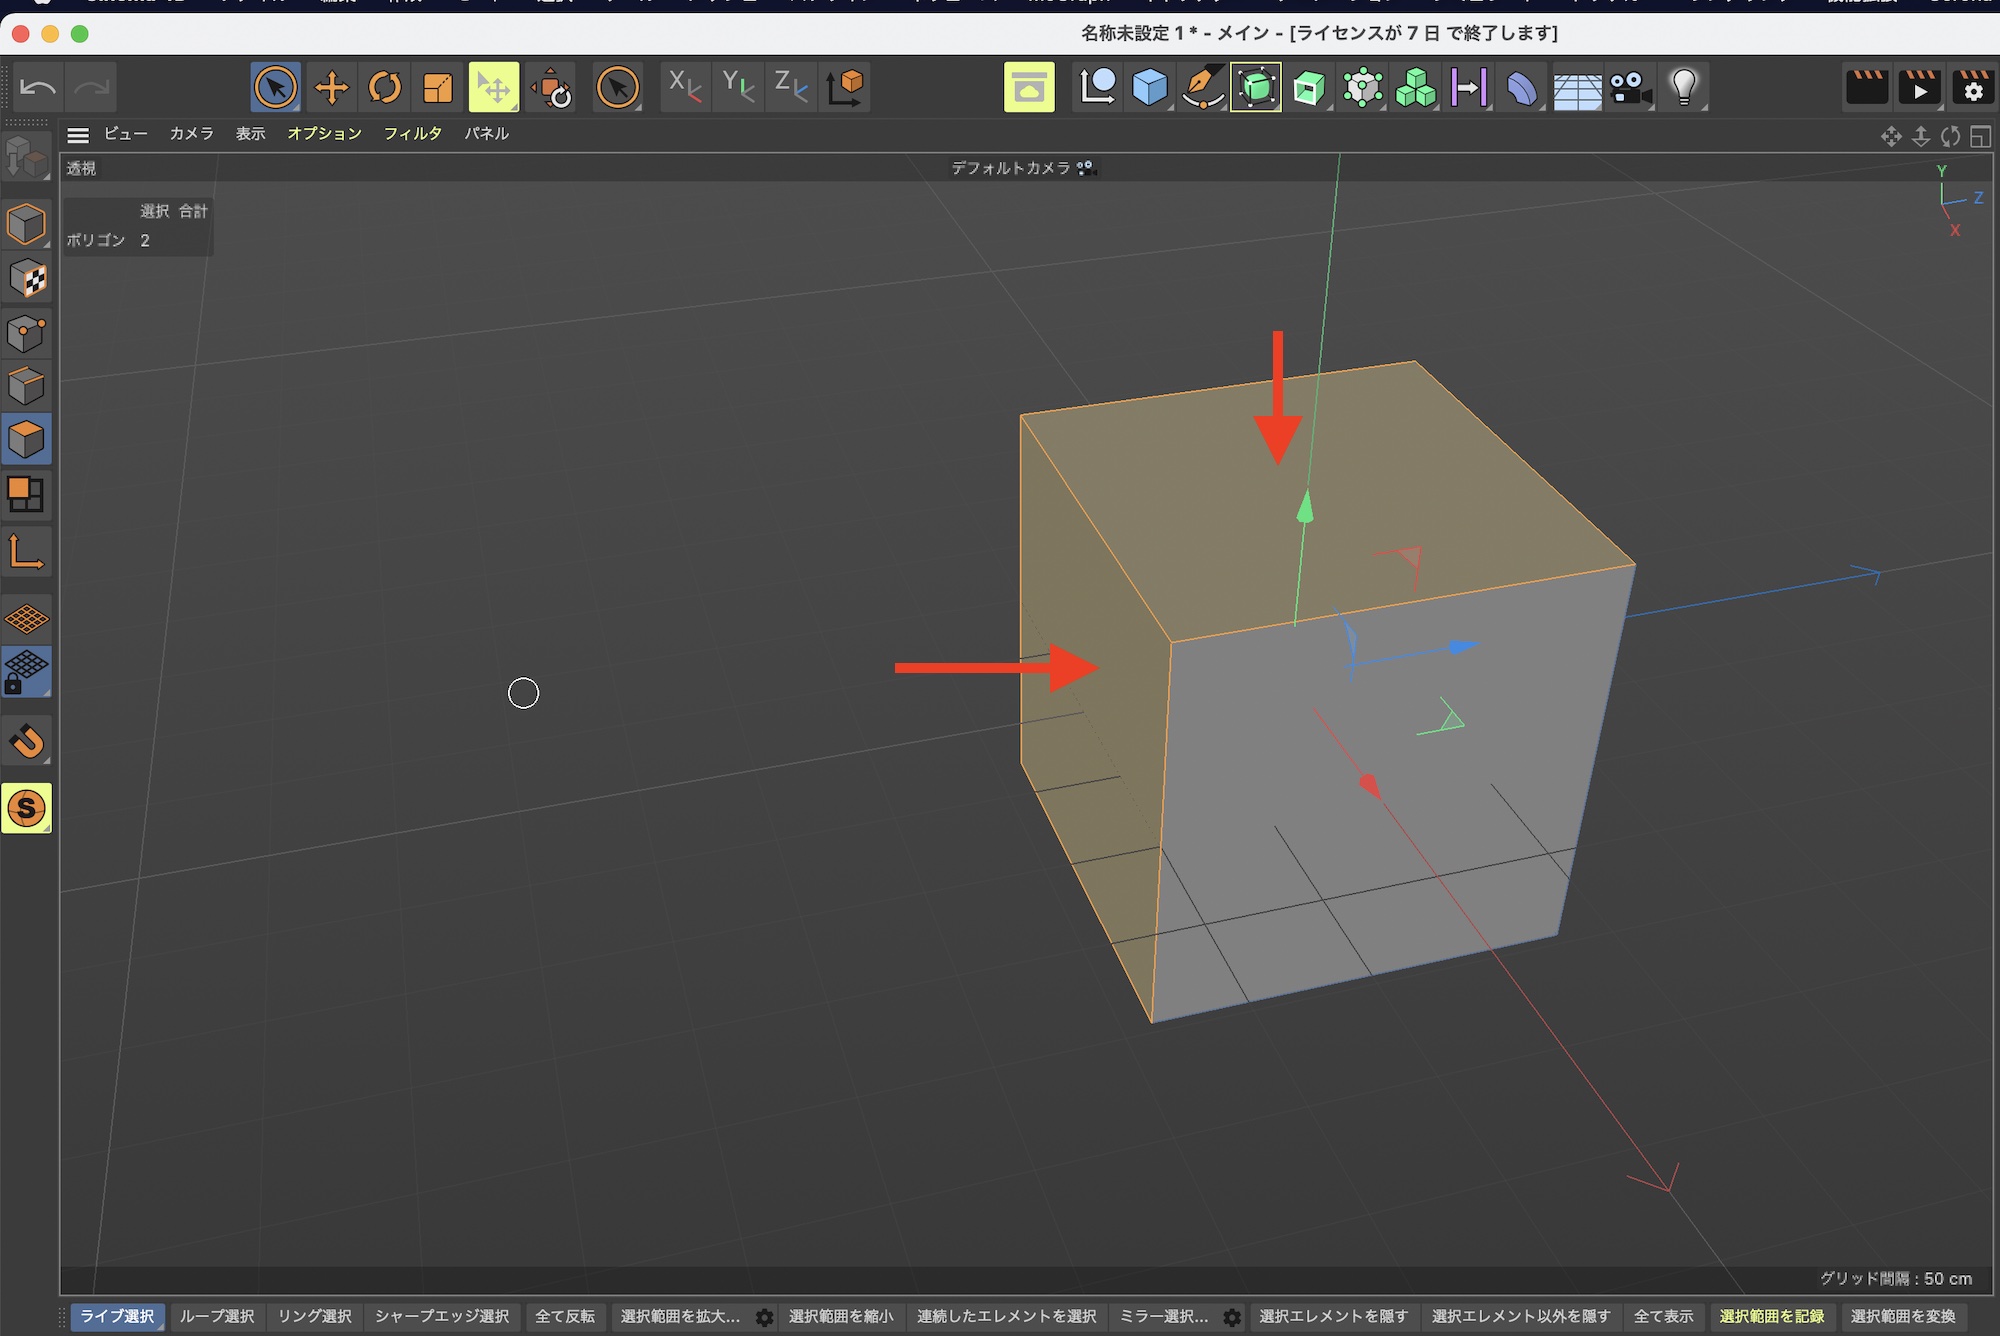Add a blue Cube primitive object

pos(1150,88)
